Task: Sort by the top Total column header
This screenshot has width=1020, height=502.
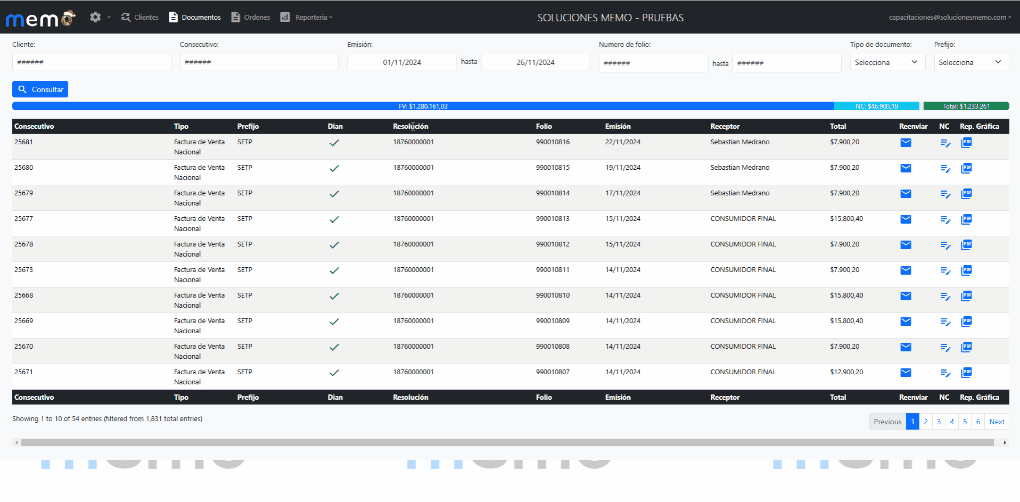Action: 838,126
